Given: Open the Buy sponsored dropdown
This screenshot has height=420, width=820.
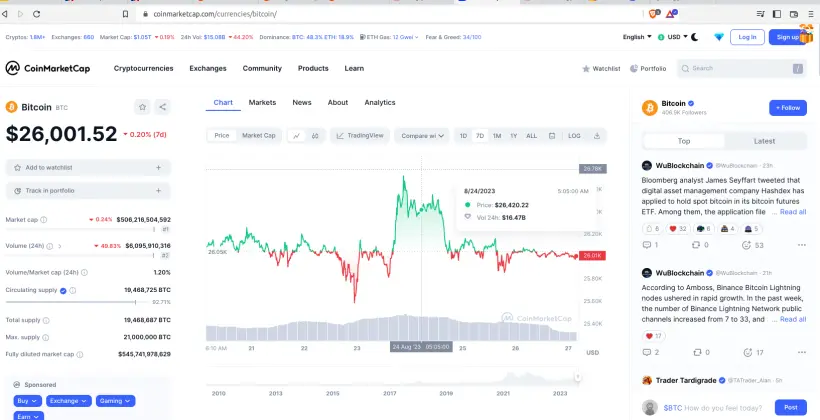Looking at the screenshot, I should pos(27,401).
